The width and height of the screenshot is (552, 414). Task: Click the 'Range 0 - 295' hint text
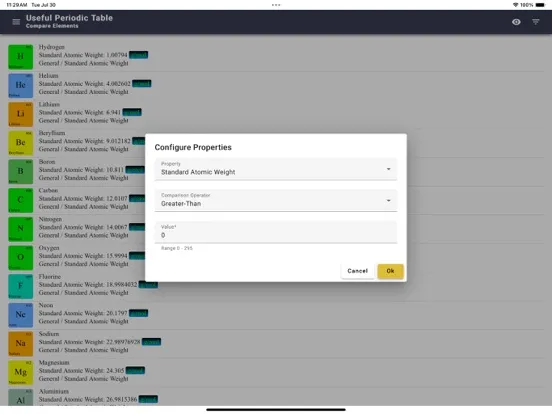177,248
